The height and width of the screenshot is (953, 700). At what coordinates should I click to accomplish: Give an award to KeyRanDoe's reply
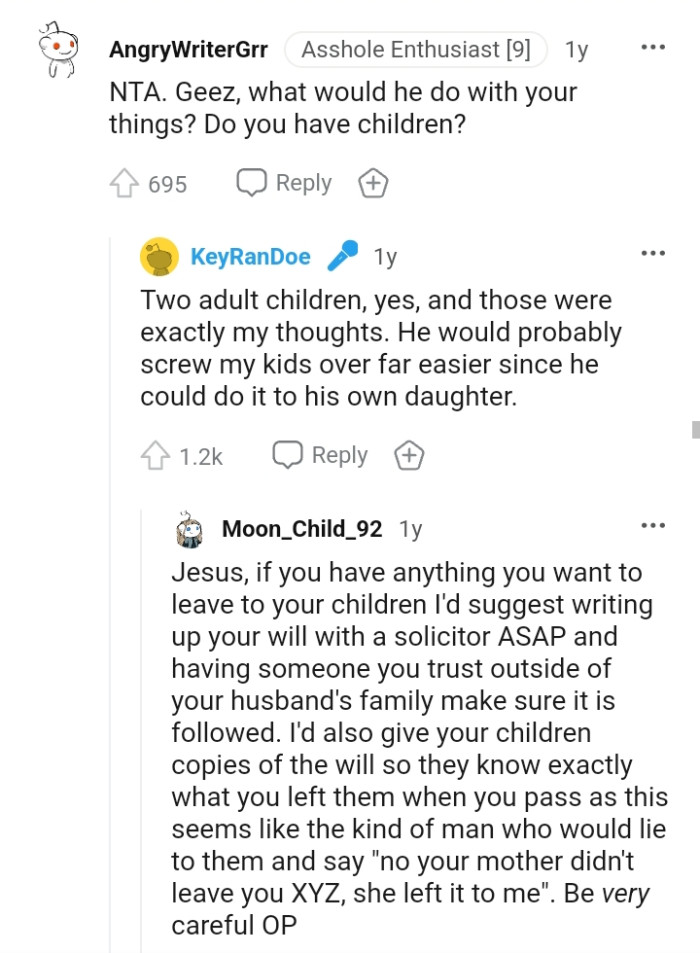[x=409, y=455]
